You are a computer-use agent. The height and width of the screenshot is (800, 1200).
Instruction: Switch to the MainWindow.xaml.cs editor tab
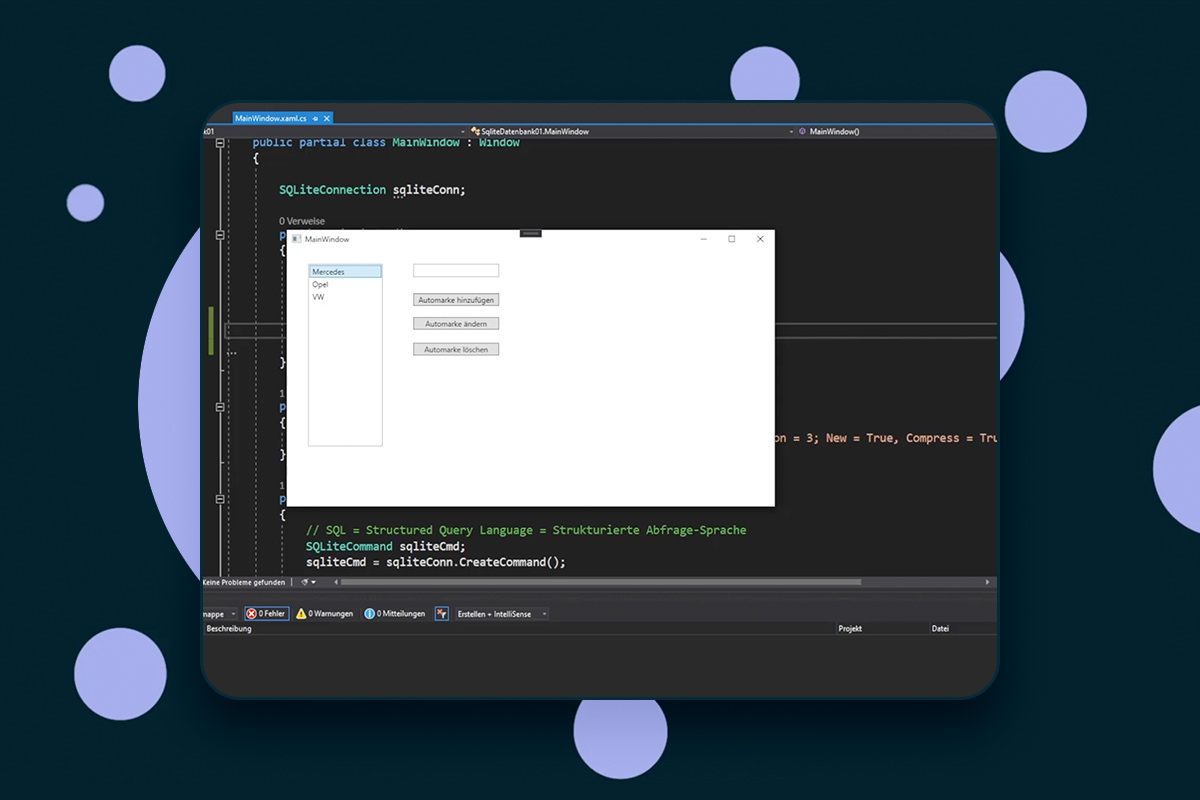point(271,118)
